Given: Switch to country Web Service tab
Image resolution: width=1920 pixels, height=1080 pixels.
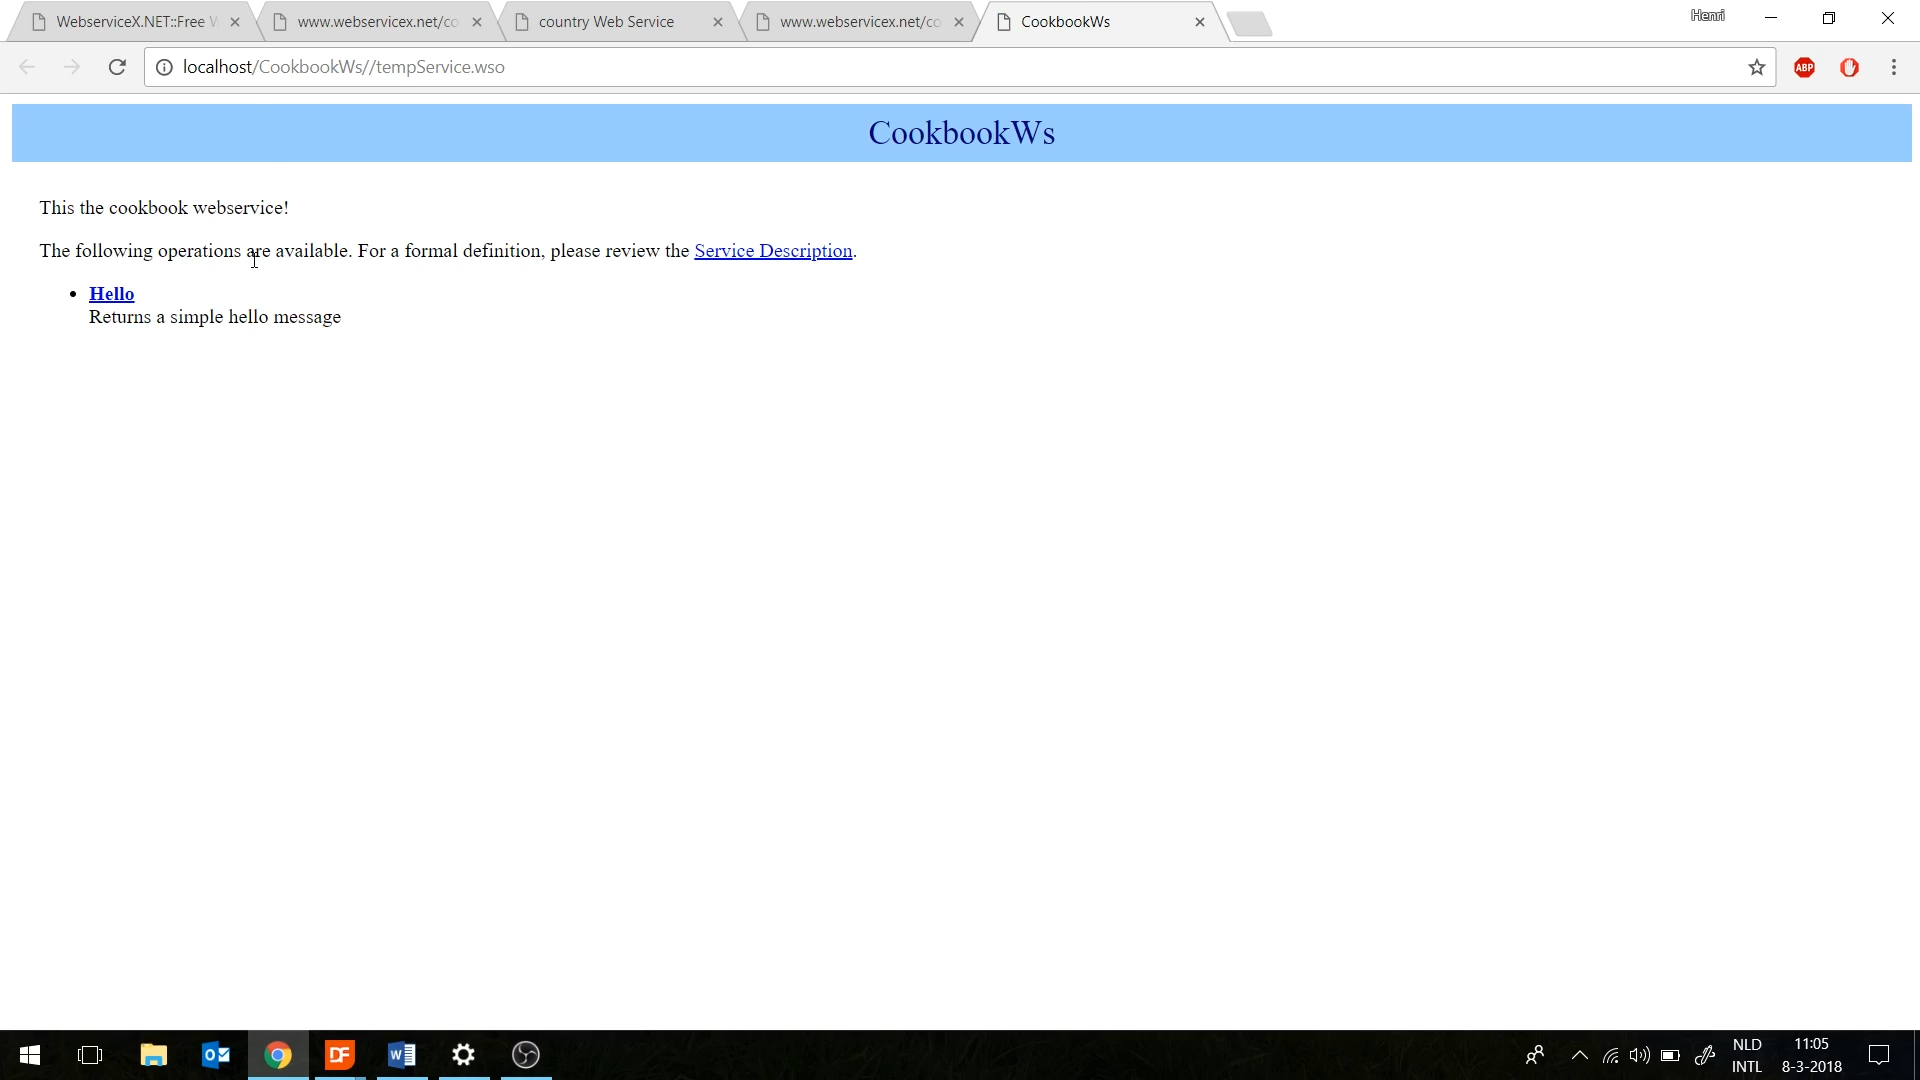Looking at the screenshot, I should [606, 22].
